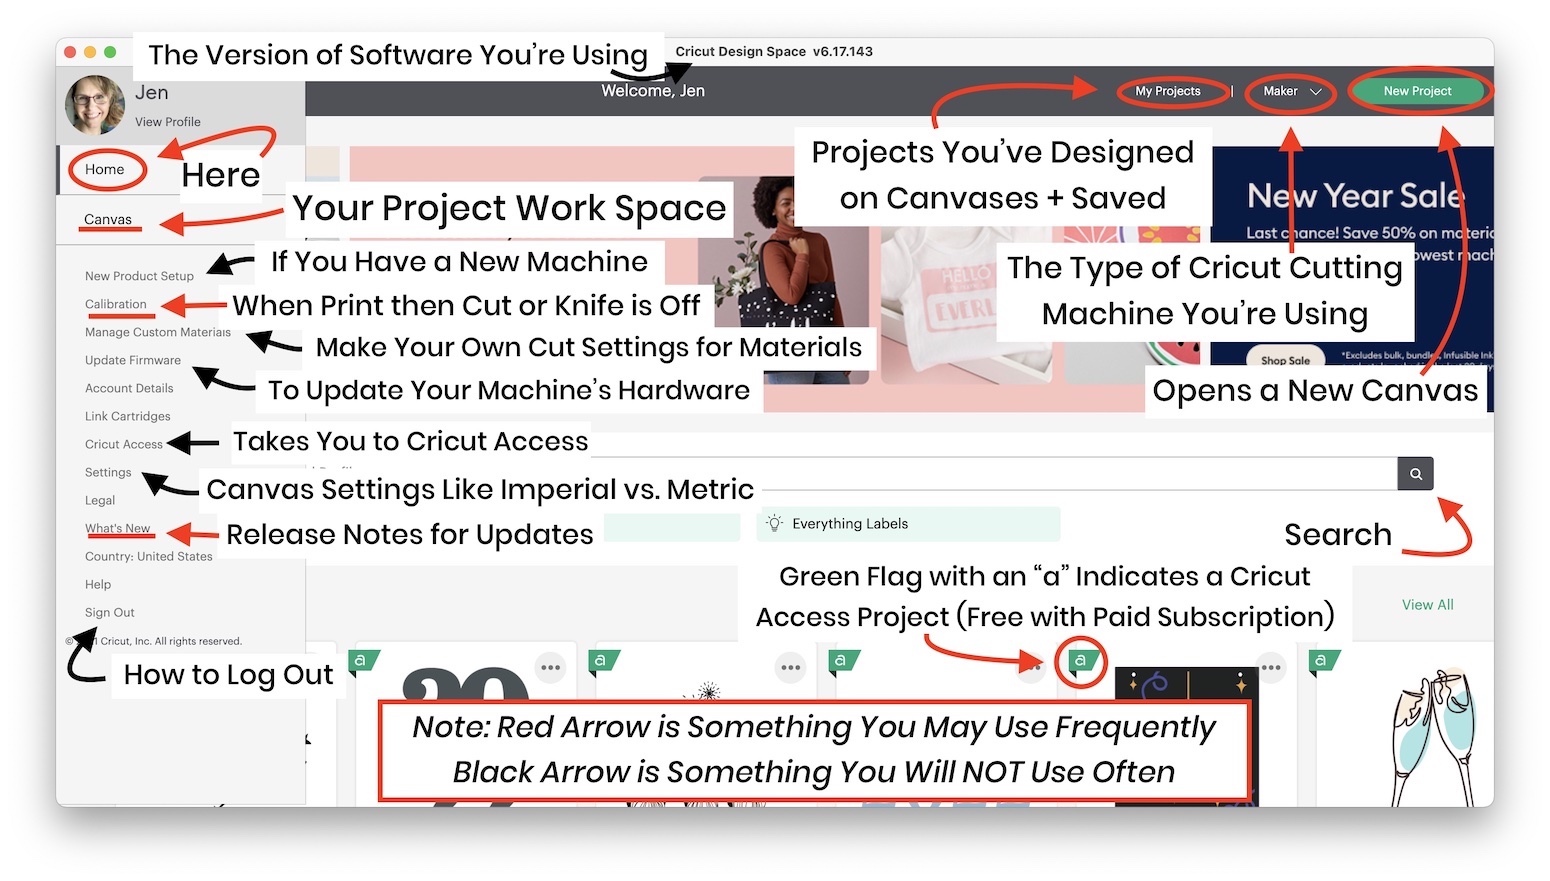Open the Calibration option

(x=116, y=304)
